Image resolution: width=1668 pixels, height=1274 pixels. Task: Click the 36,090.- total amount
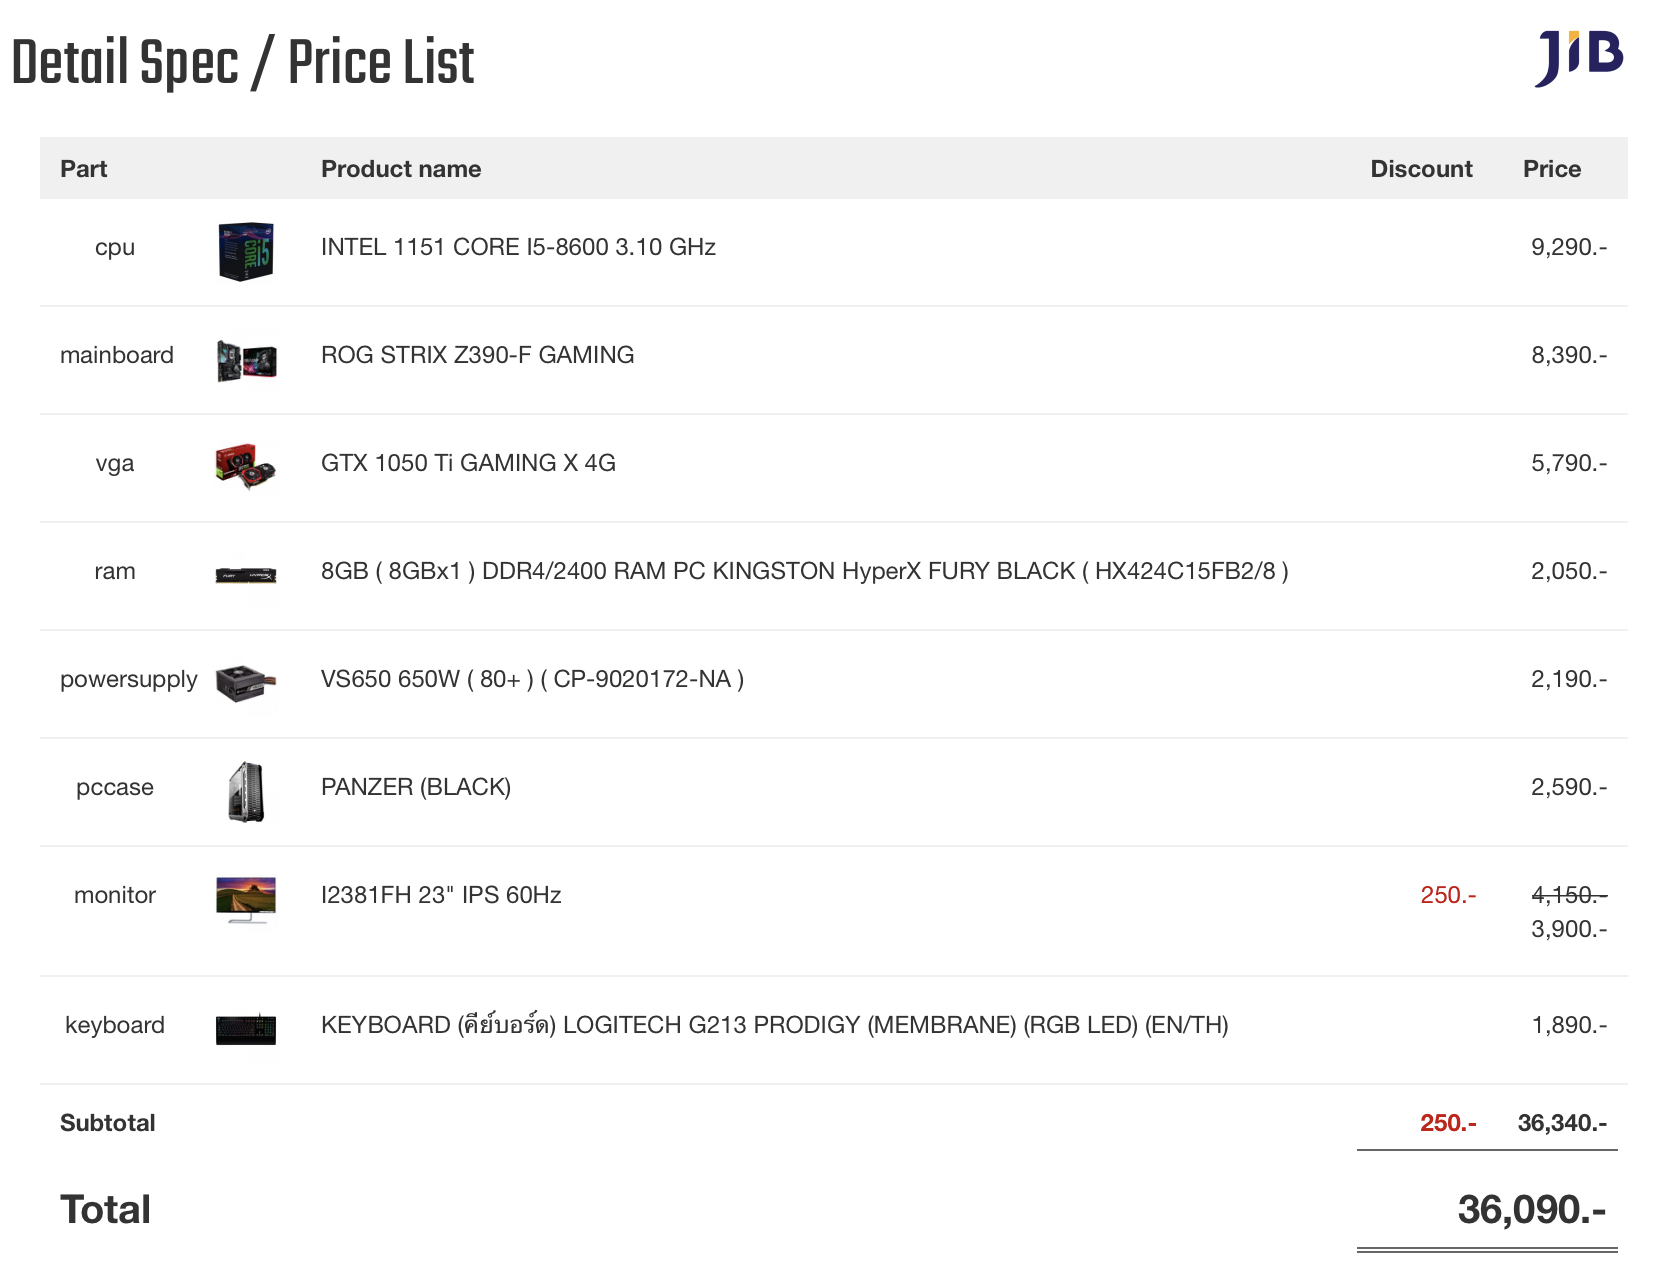1531,1210
